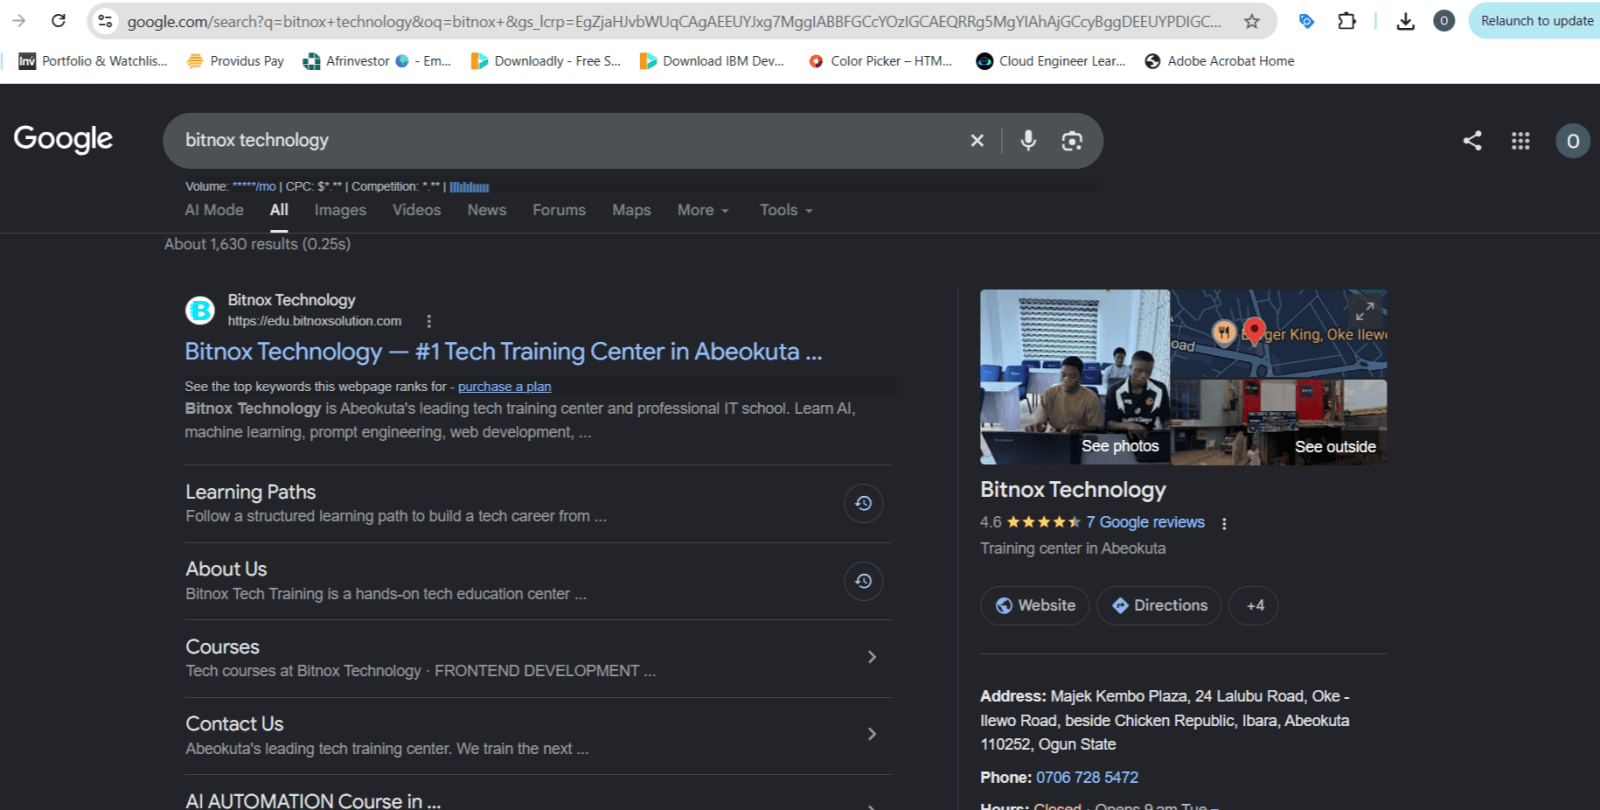
Task: Open the Tools dropdown
Action: click(x=786, y=210)
